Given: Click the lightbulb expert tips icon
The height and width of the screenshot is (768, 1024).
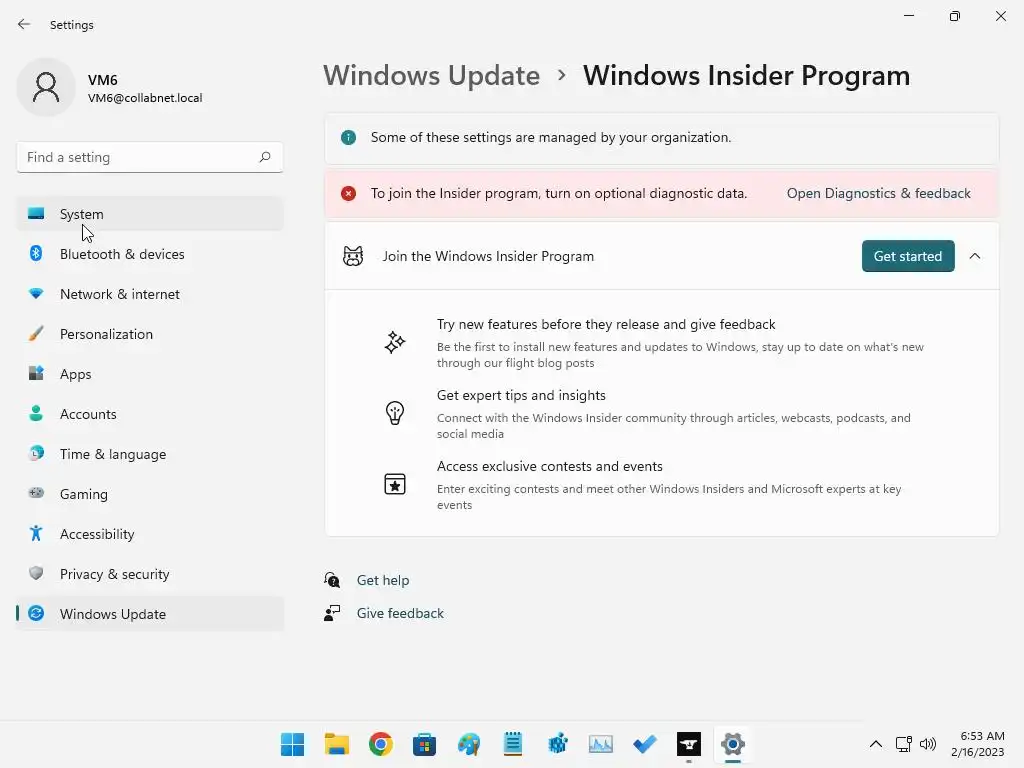Looking at the screenshot, I should pos(394,413).
